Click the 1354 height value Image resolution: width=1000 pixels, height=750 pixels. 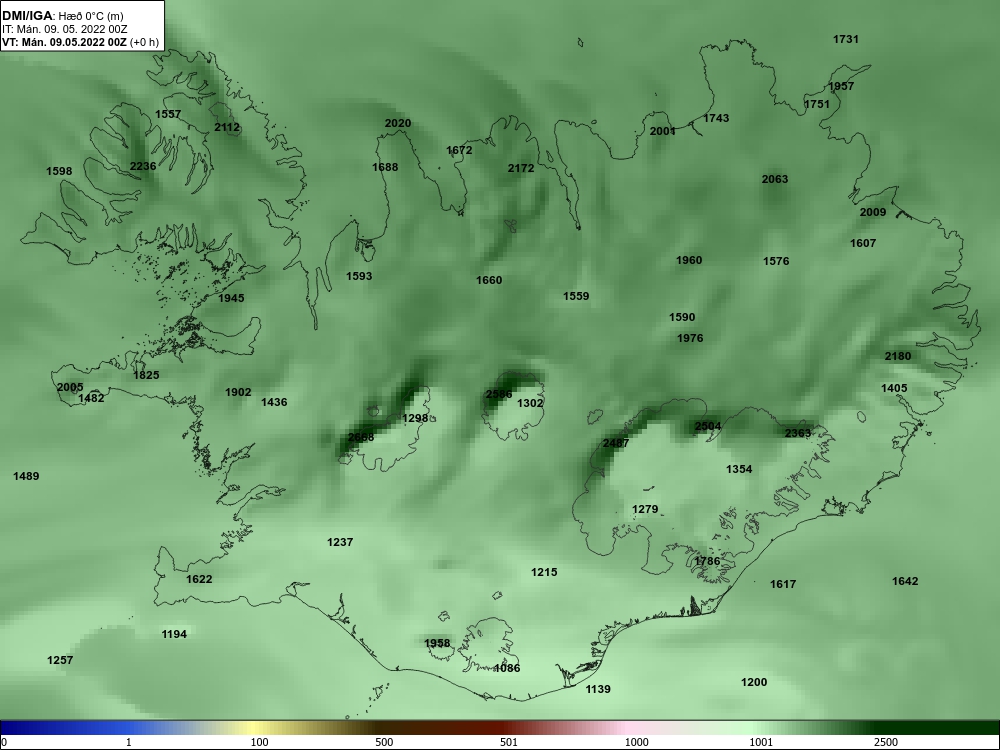[x=739, y=469]
